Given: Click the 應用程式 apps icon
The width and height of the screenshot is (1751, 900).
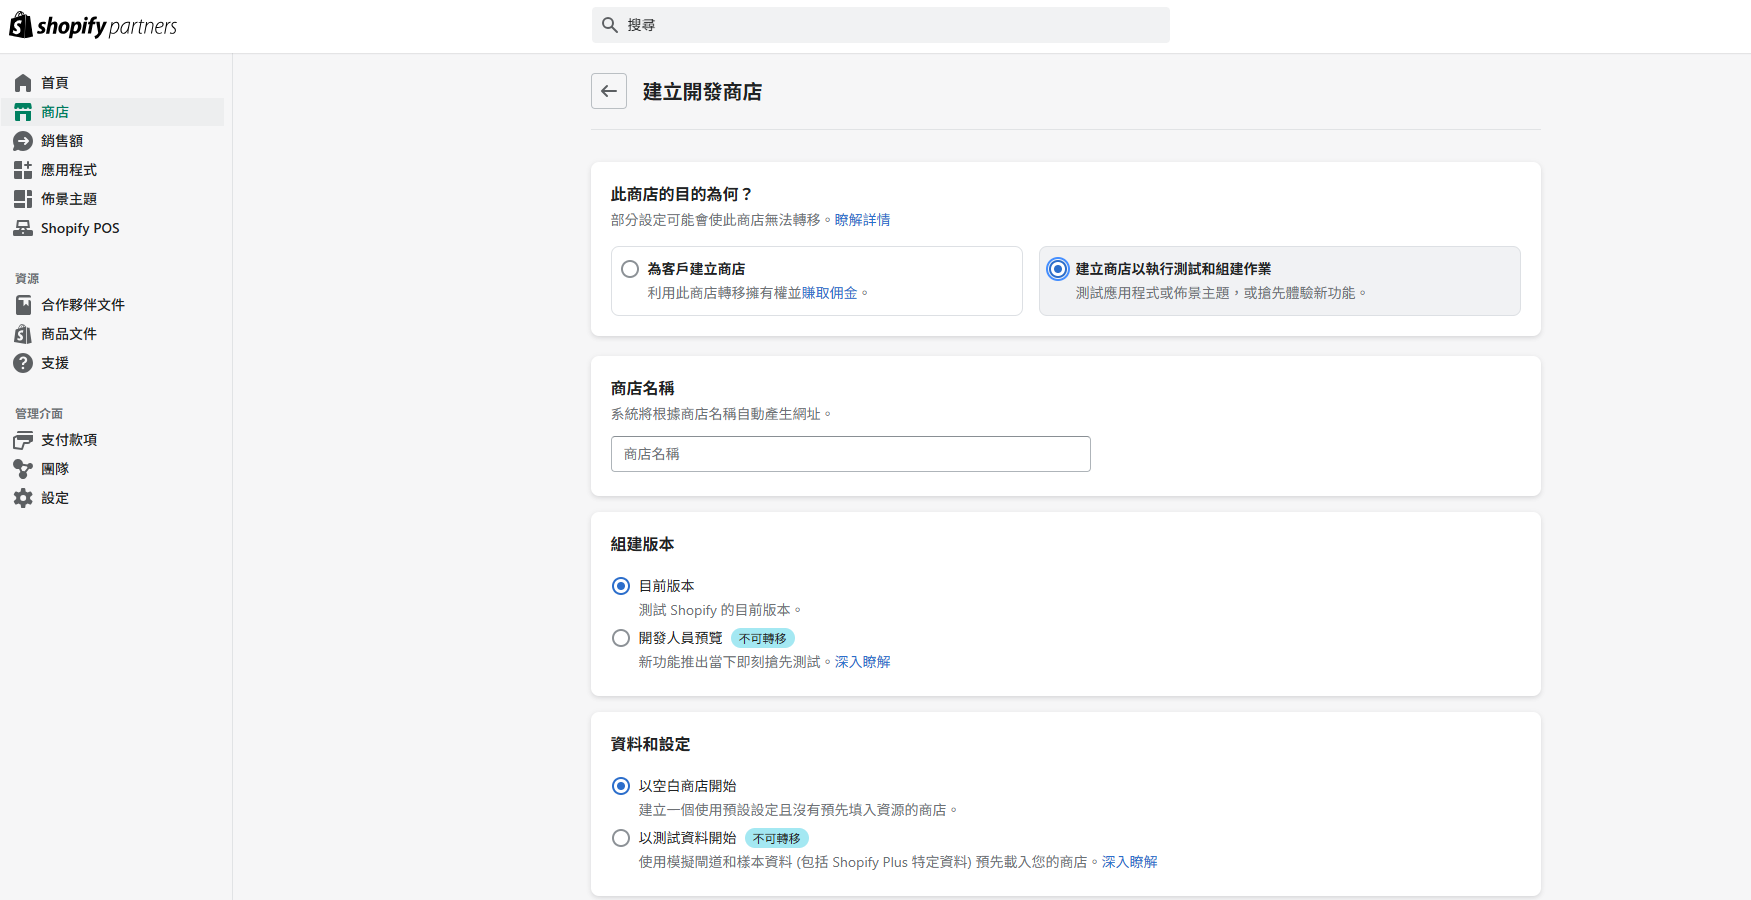Looking at the screenshot, I should [x=23, y=170].
